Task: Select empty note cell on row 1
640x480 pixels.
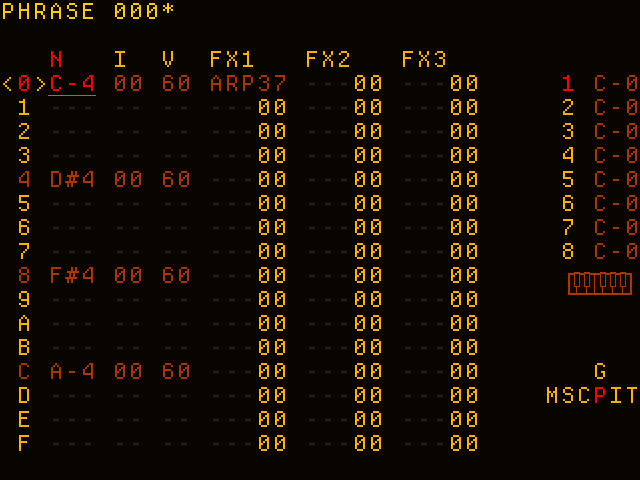Action: pos(72,108)
